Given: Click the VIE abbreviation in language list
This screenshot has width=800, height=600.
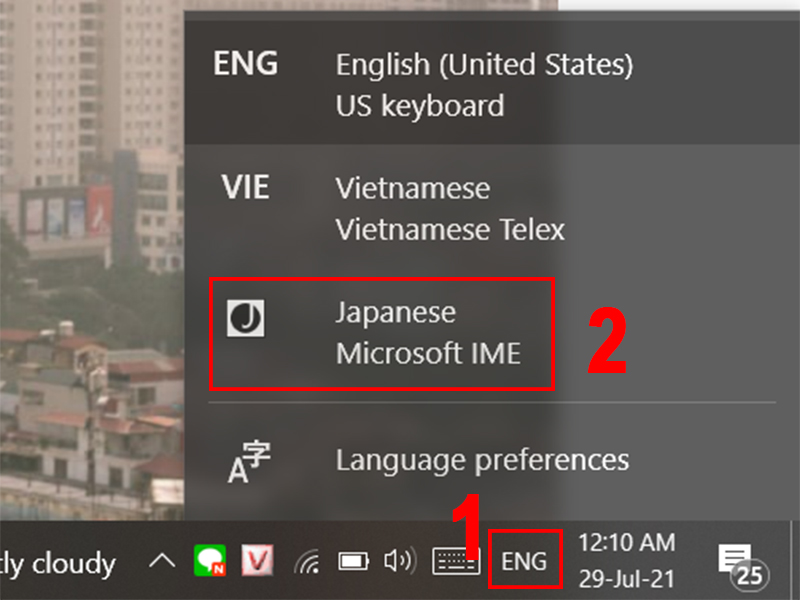Looking at the screenshot, I should point(245,187).
